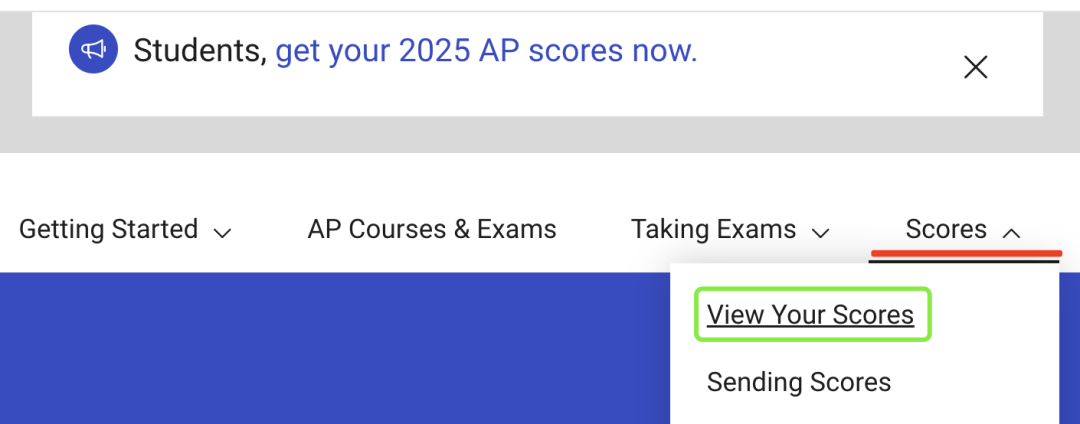Image resolution: width=1080 pixels, height=424 pixels.
Task: Open the AP Courses & Exams page
Action: click(432, 229)
